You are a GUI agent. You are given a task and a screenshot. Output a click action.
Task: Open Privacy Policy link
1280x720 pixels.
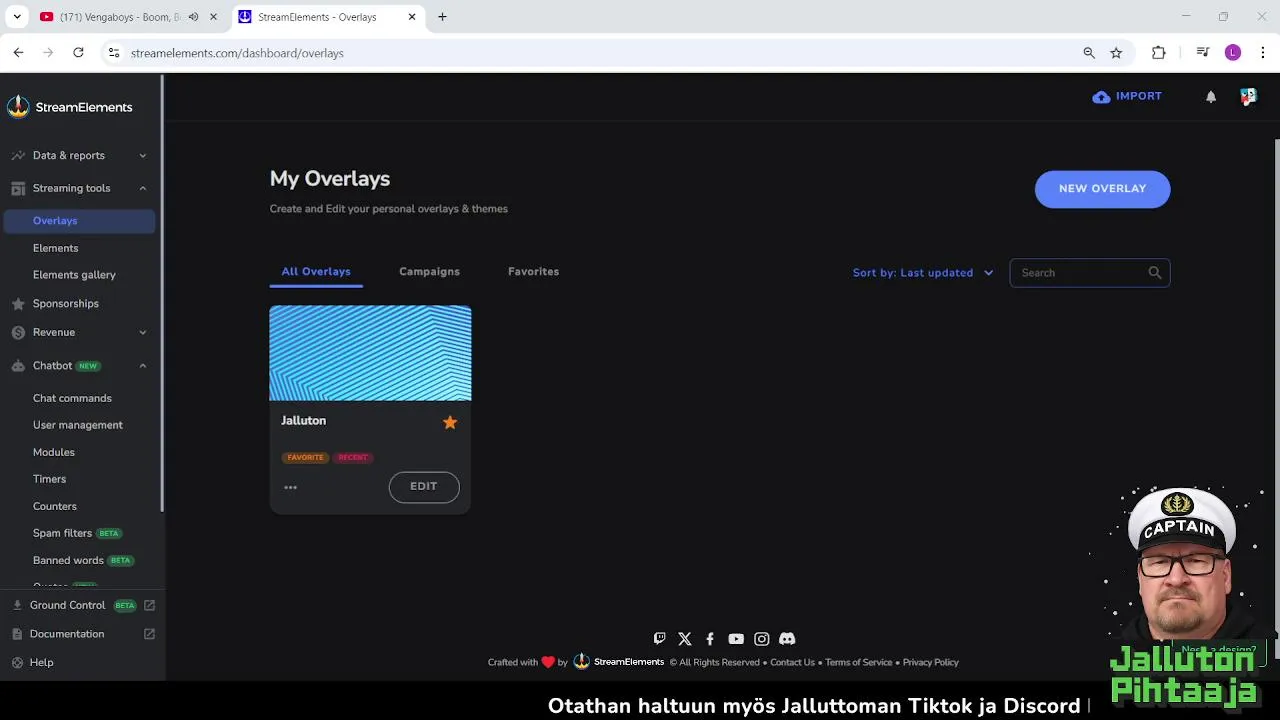point(931,662)
